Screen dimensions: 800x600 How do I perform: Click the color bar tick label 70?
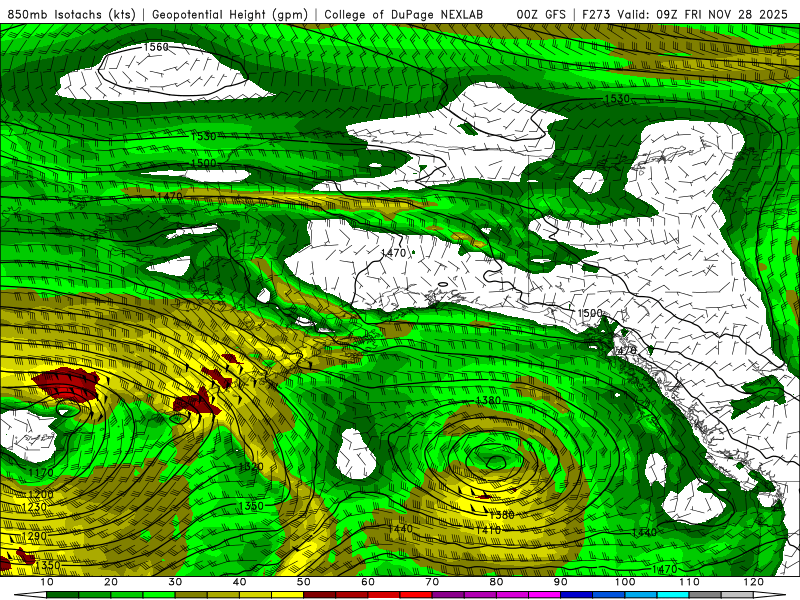point(432,582)
